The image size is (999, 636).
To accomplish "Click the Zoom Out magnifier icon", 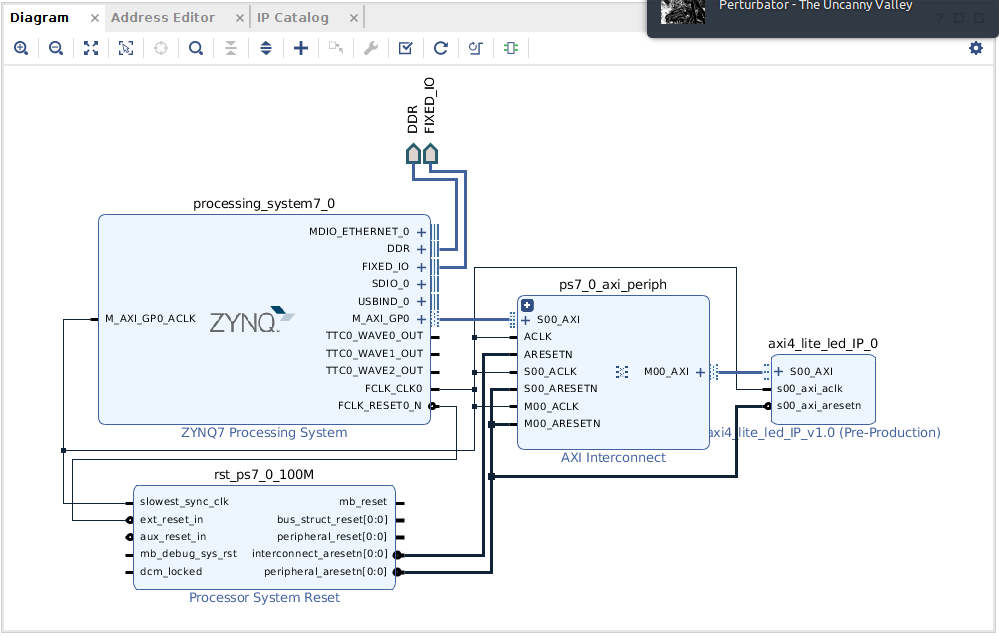I will (56, 48).
